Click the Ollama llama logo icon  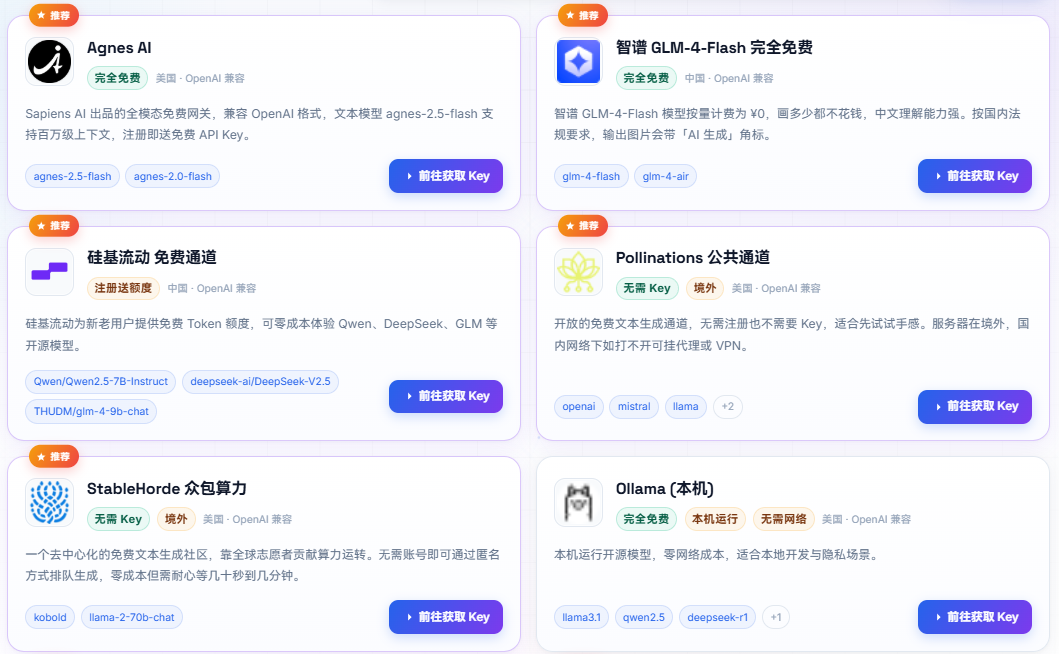tap(578, 503)
